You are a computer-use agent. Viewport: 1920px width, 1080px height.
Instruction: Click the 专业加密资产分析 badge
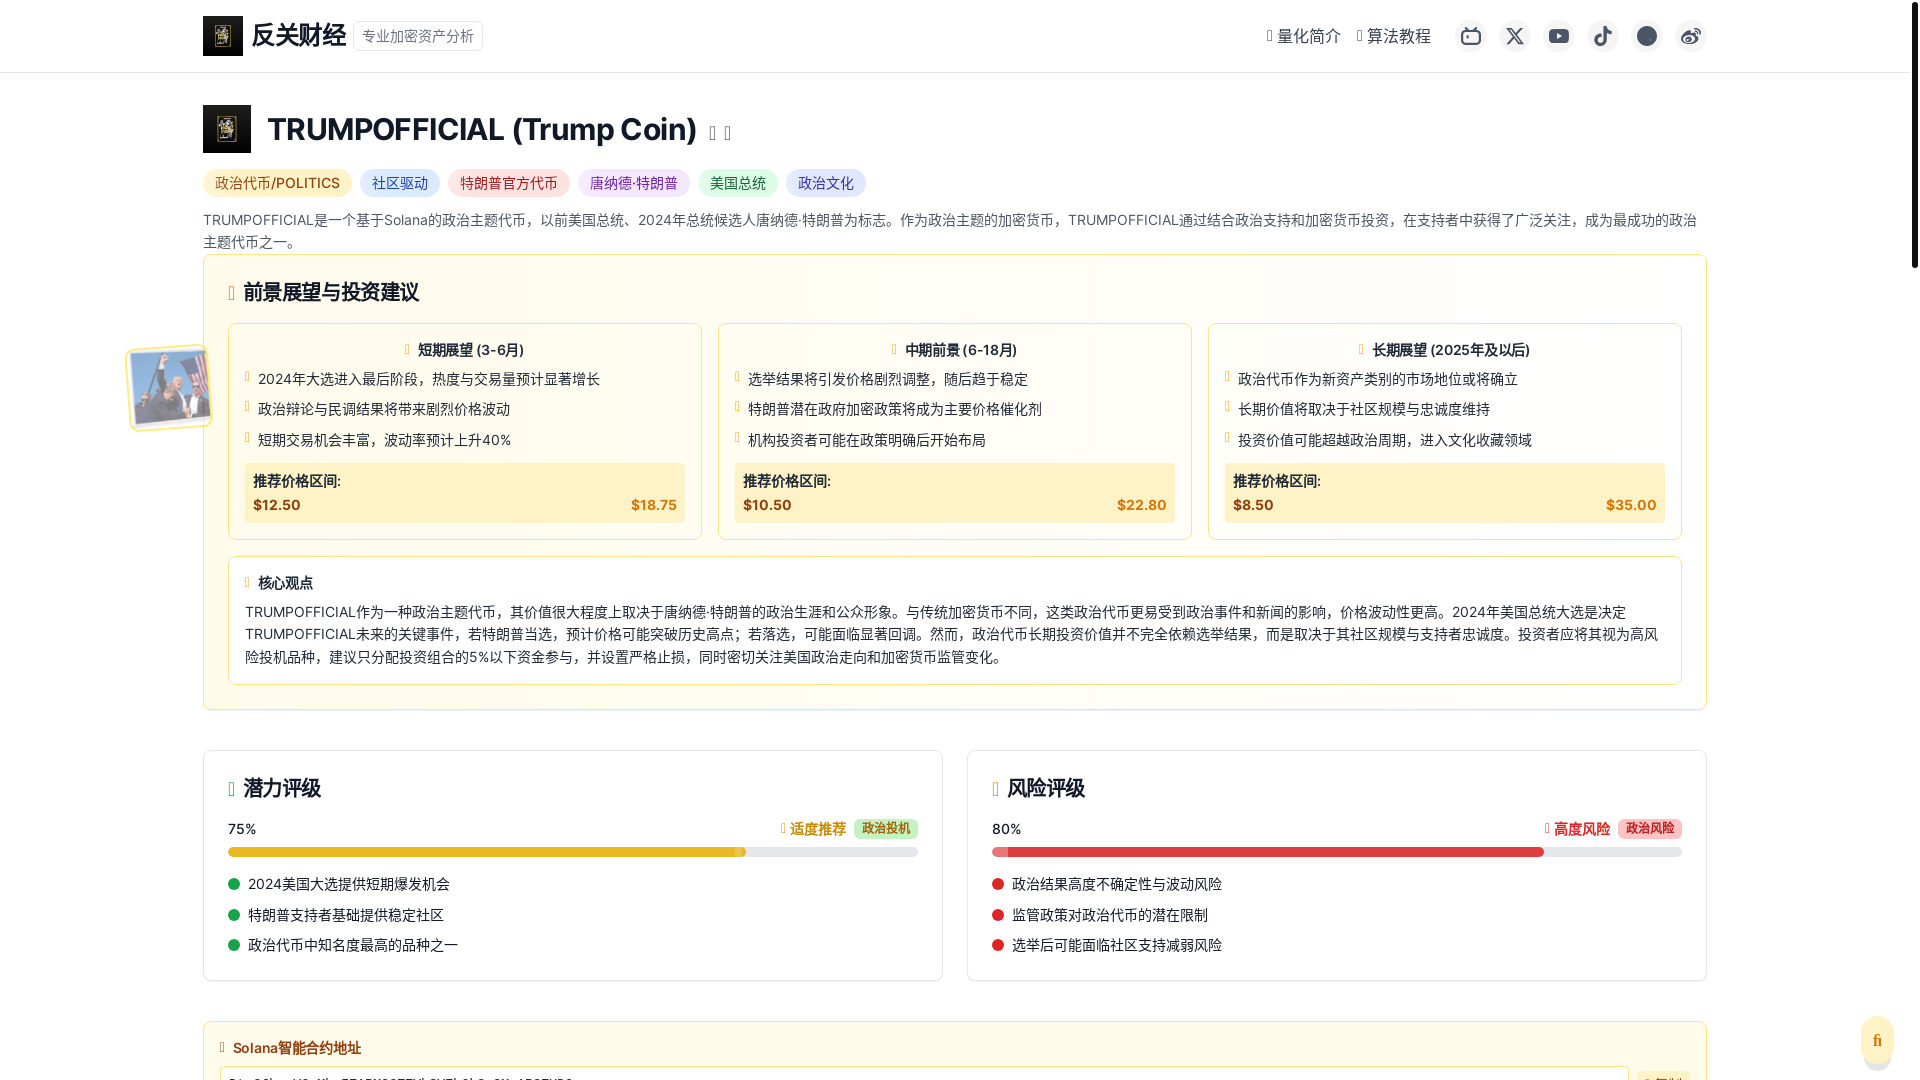(418, 36)
